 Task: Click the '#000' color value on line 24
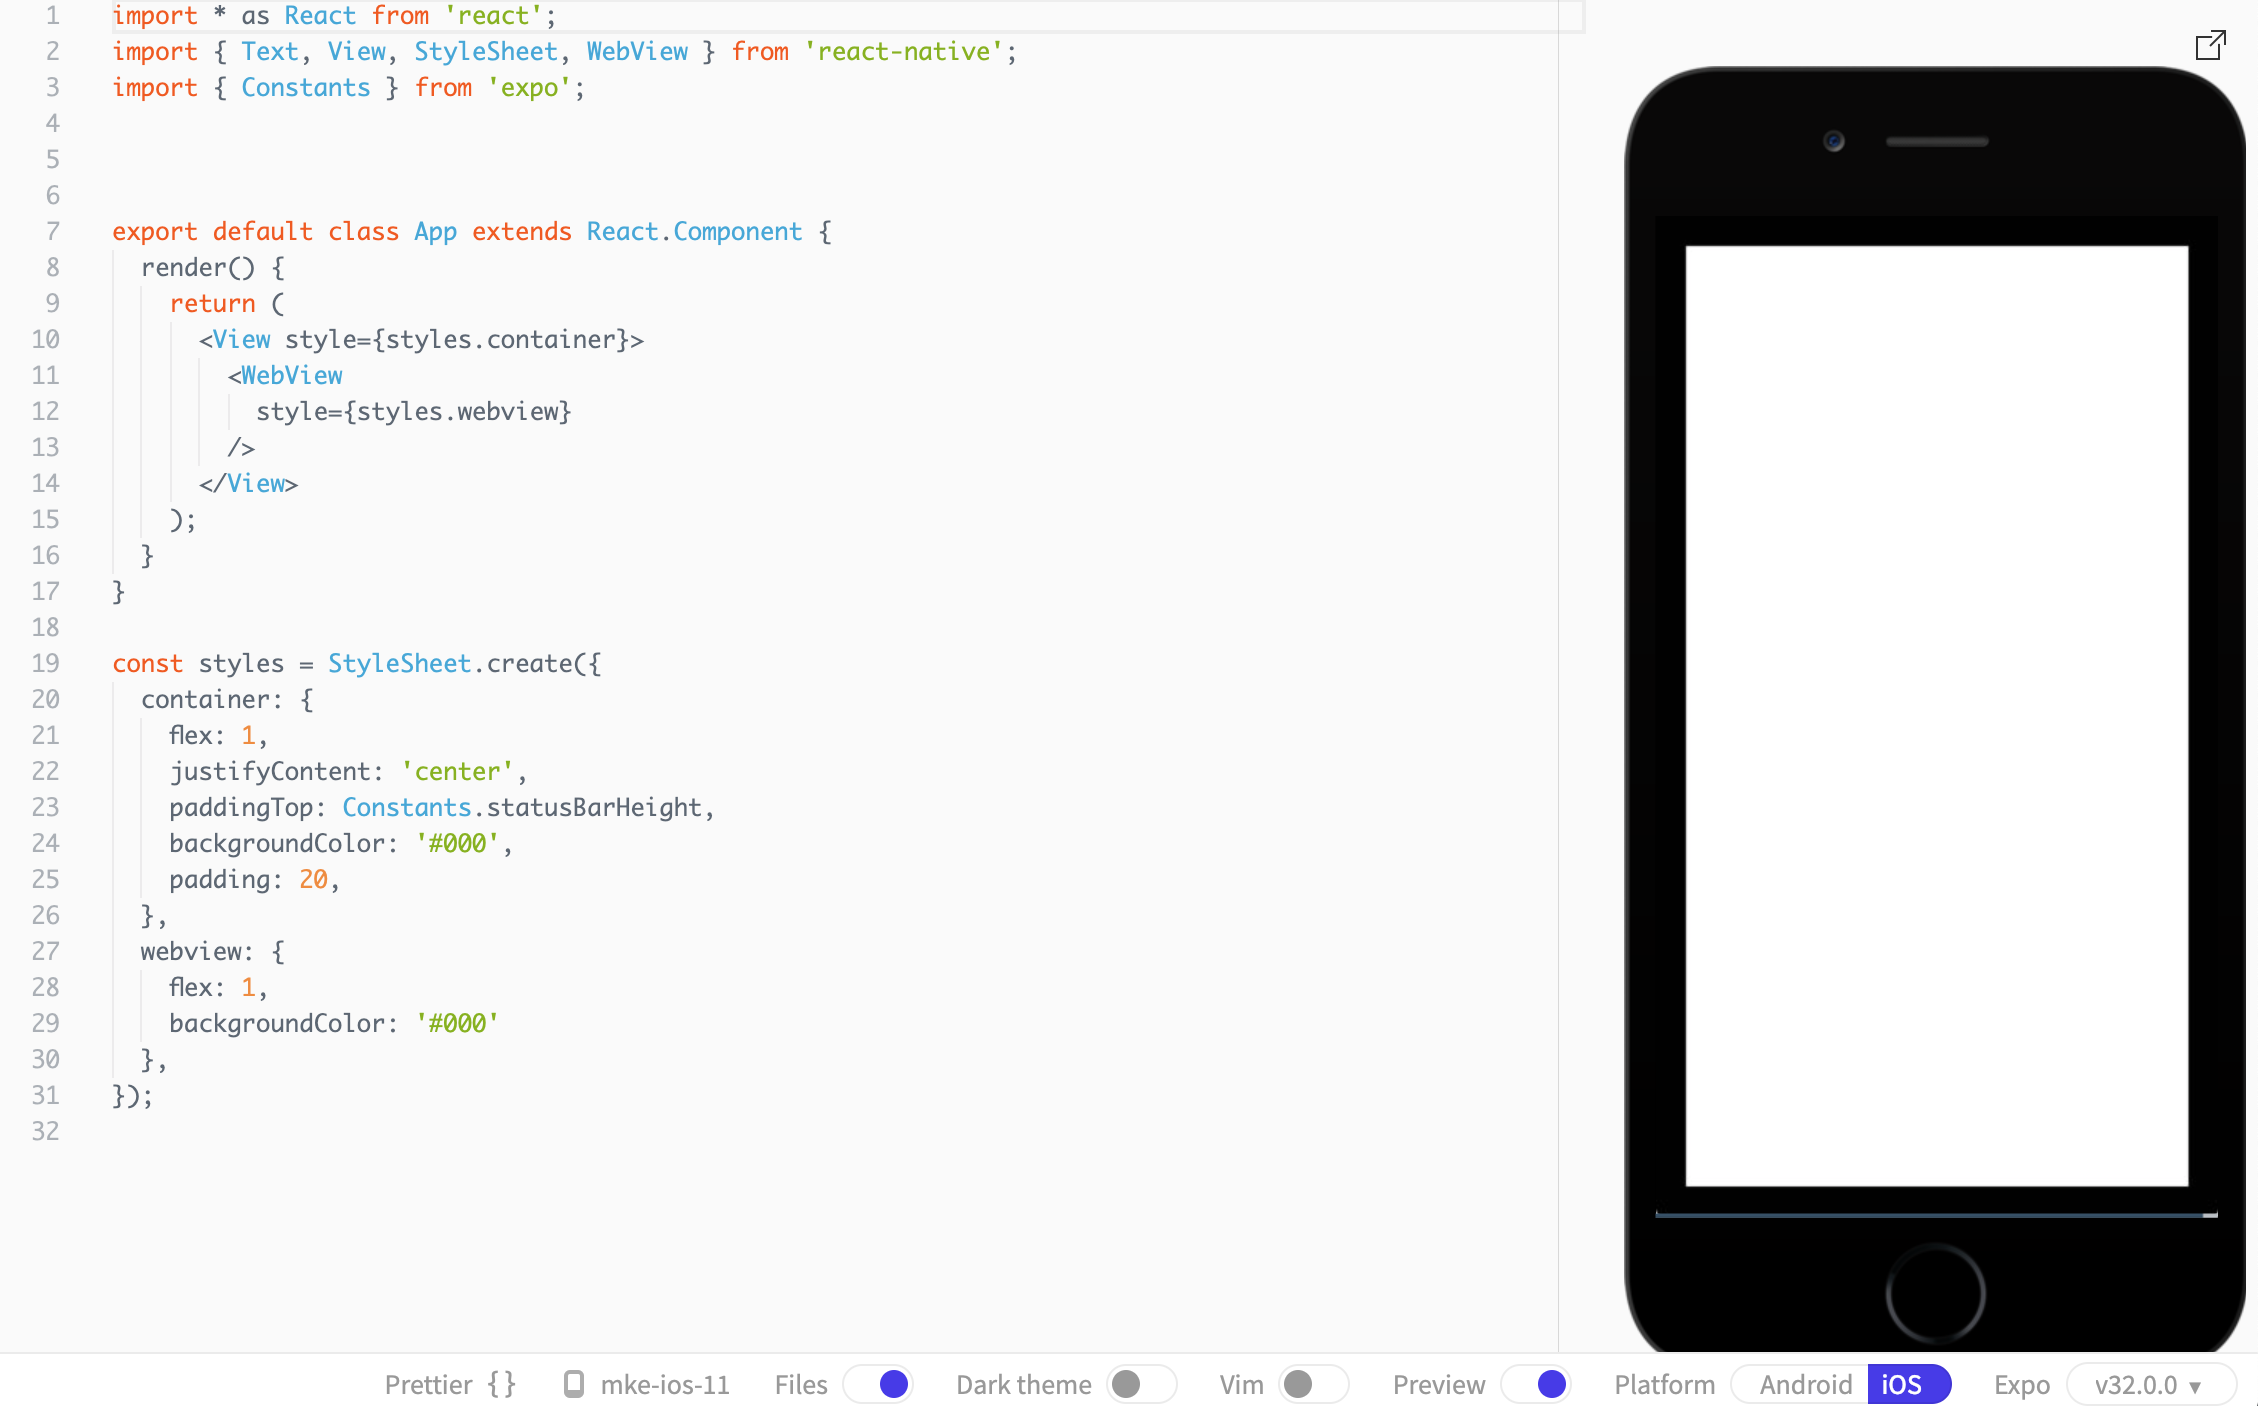(x=459, y=843)
